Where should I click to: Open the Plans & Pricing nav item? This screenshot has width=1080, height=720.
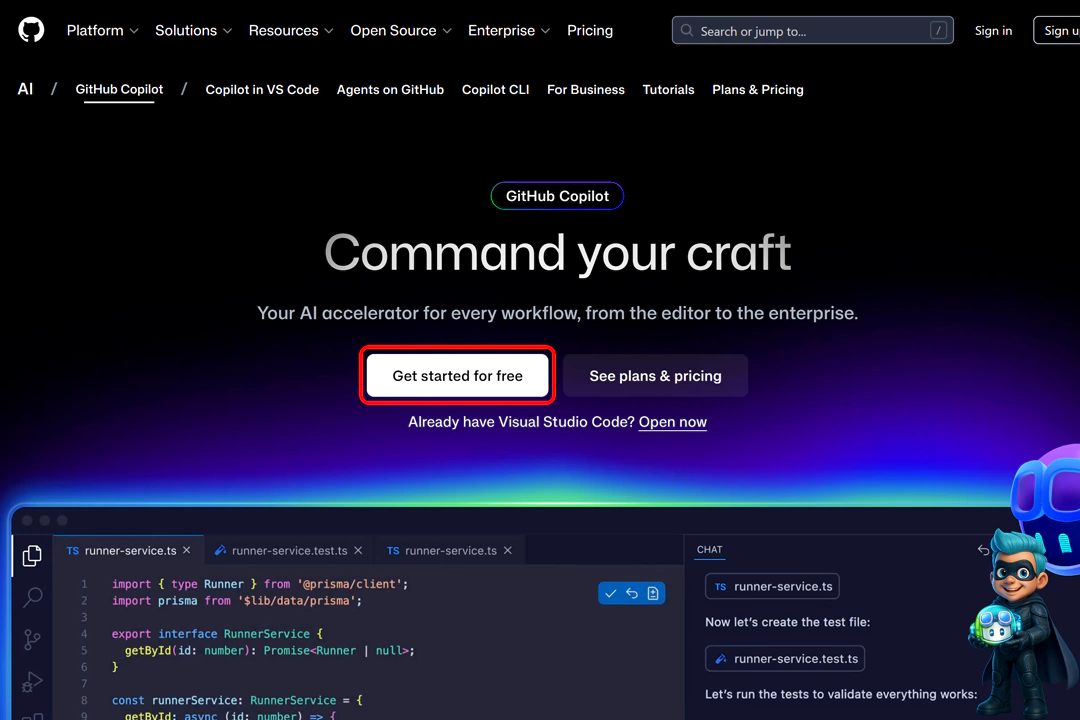(x=757, y=90)
